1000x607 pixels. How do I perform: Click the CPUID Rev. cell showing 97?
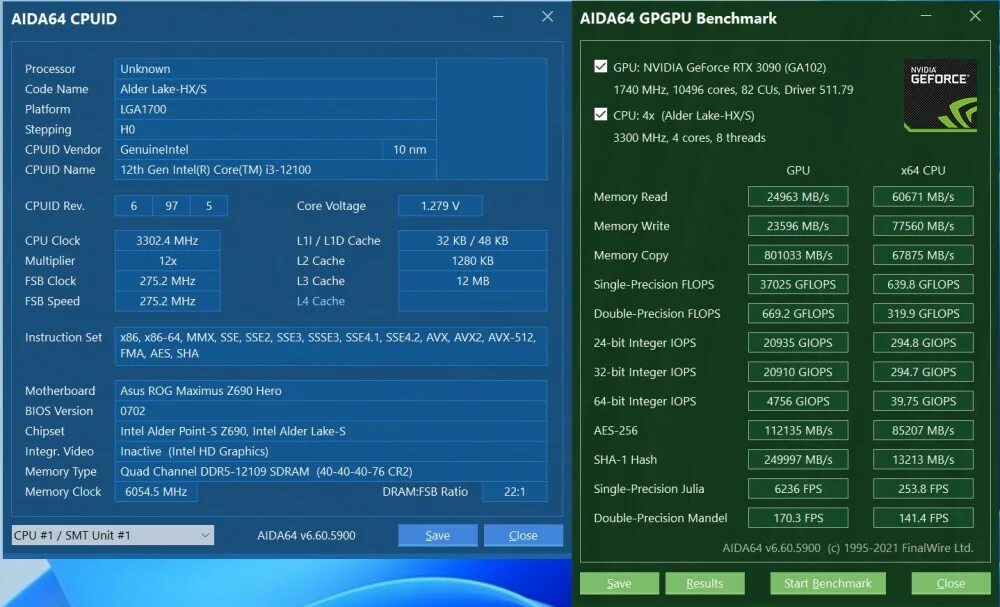172,206
